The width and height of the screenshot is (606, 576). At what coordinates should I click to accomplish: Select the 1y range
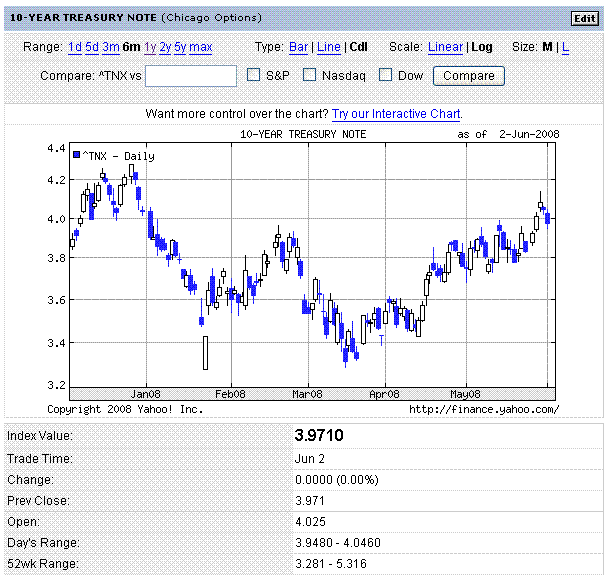click(150, 47)
